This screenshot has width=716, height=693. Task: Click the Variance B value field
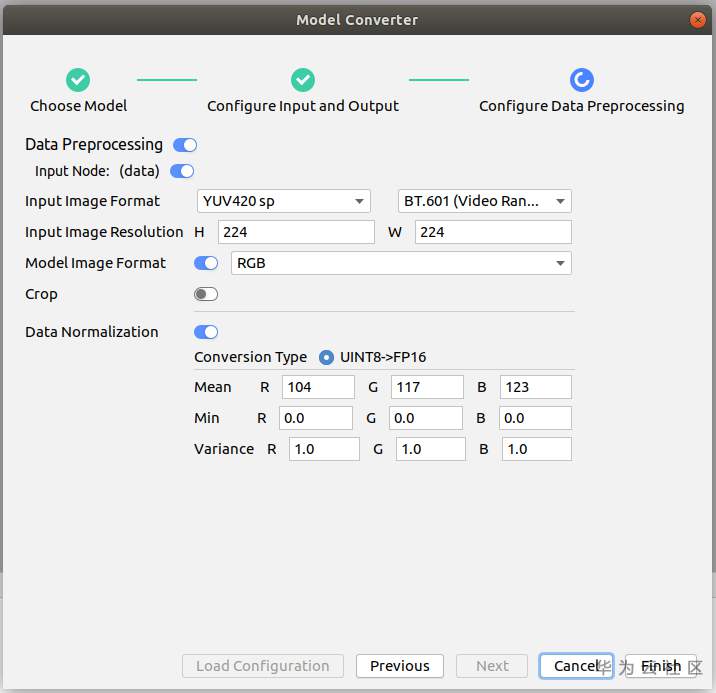click(537, 449)
